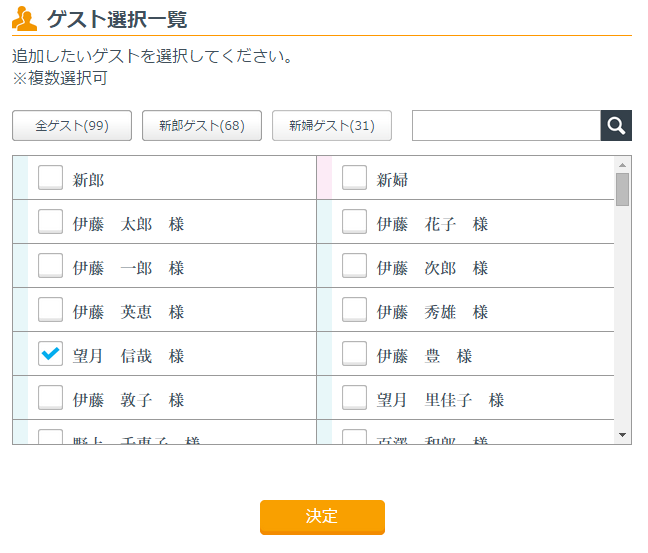Check the 新郎 checkbox
The image size is (648, 553).
point(50,178)
